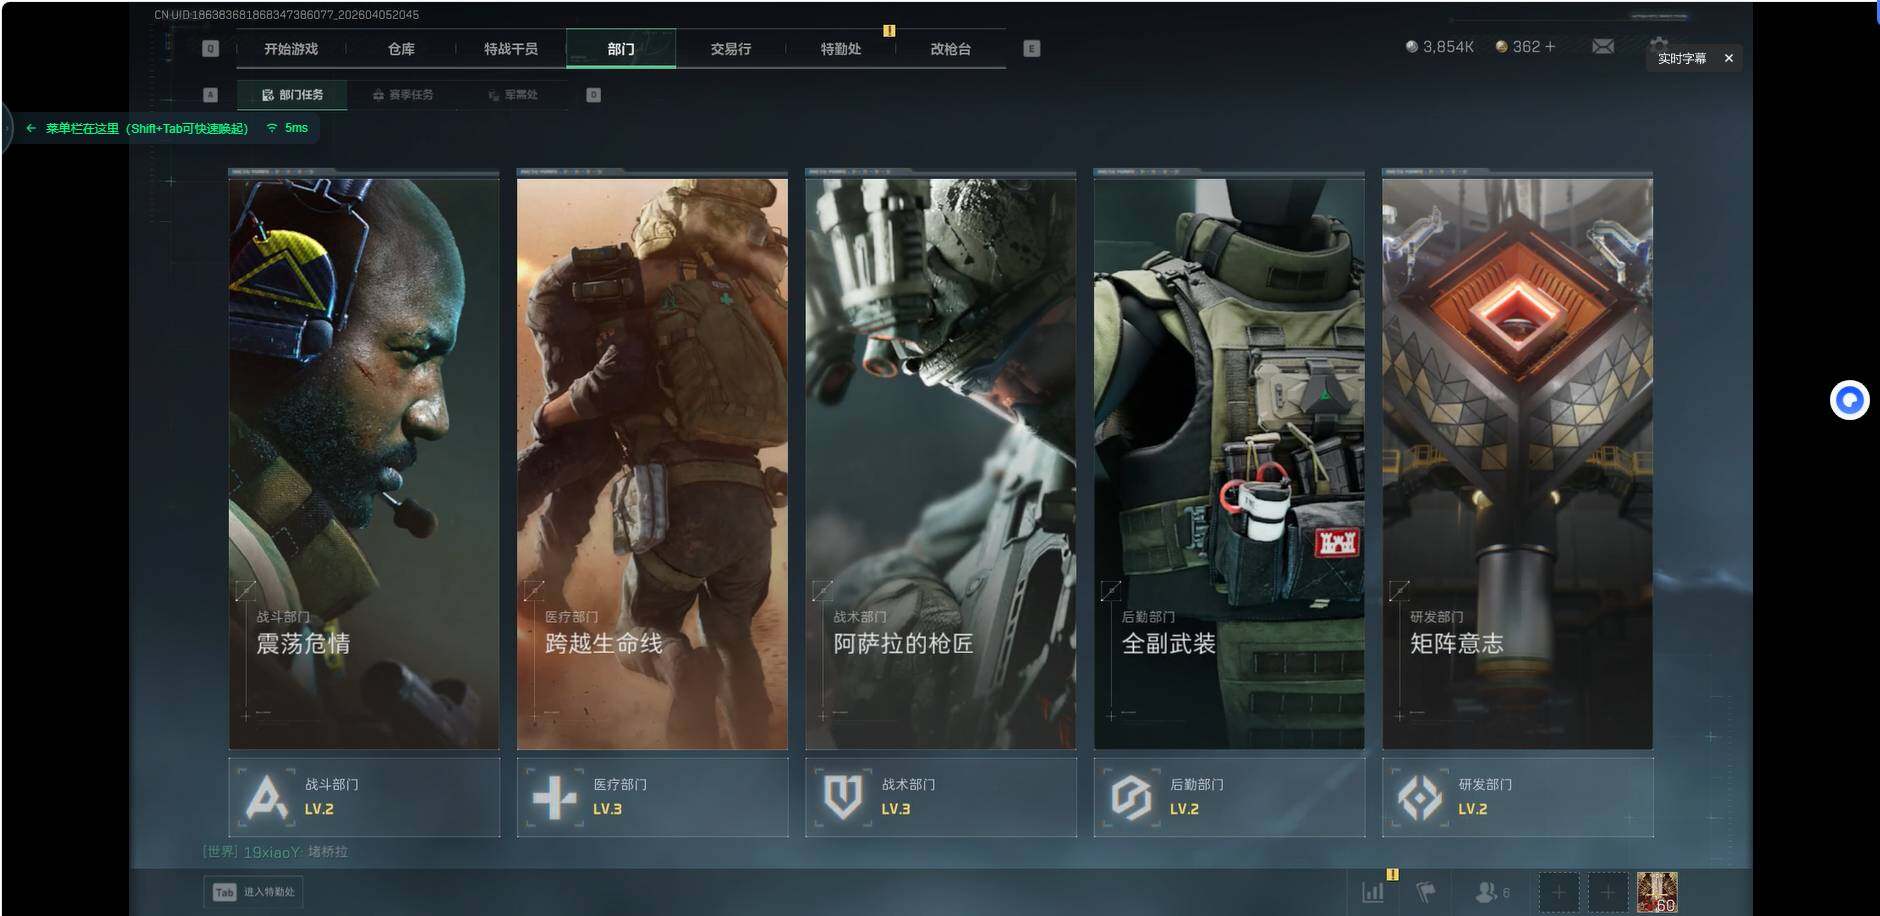
Task: Switch to the 交易行 tab
Action: point(731,49)
